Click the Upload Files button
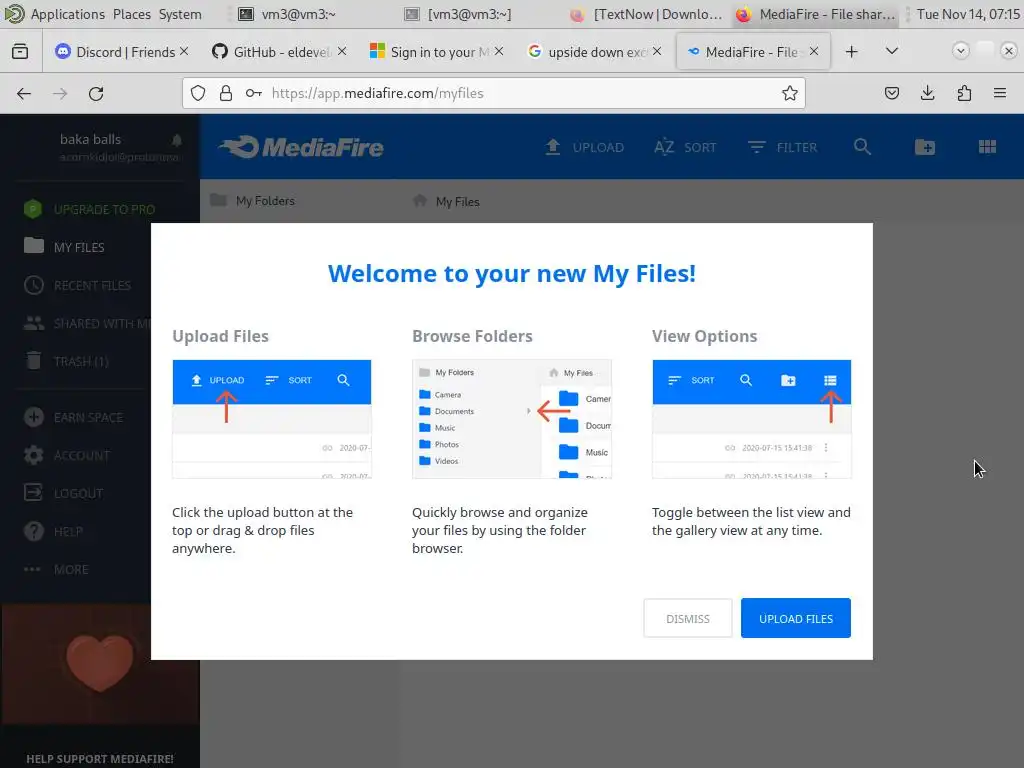 click(795, 618)
